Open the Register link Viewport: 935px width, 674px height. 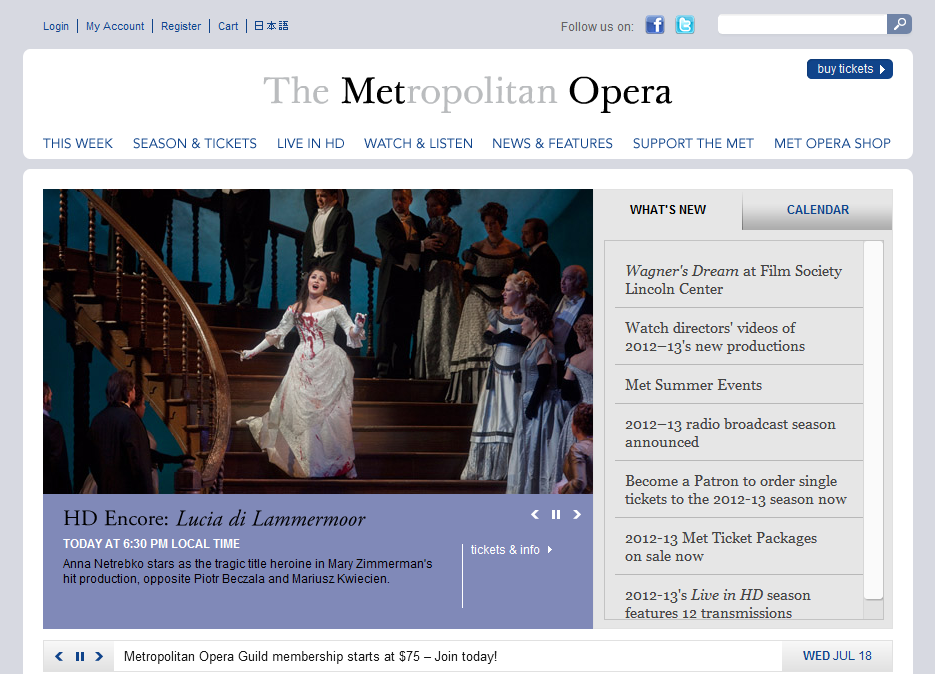(x=181, y=26)
